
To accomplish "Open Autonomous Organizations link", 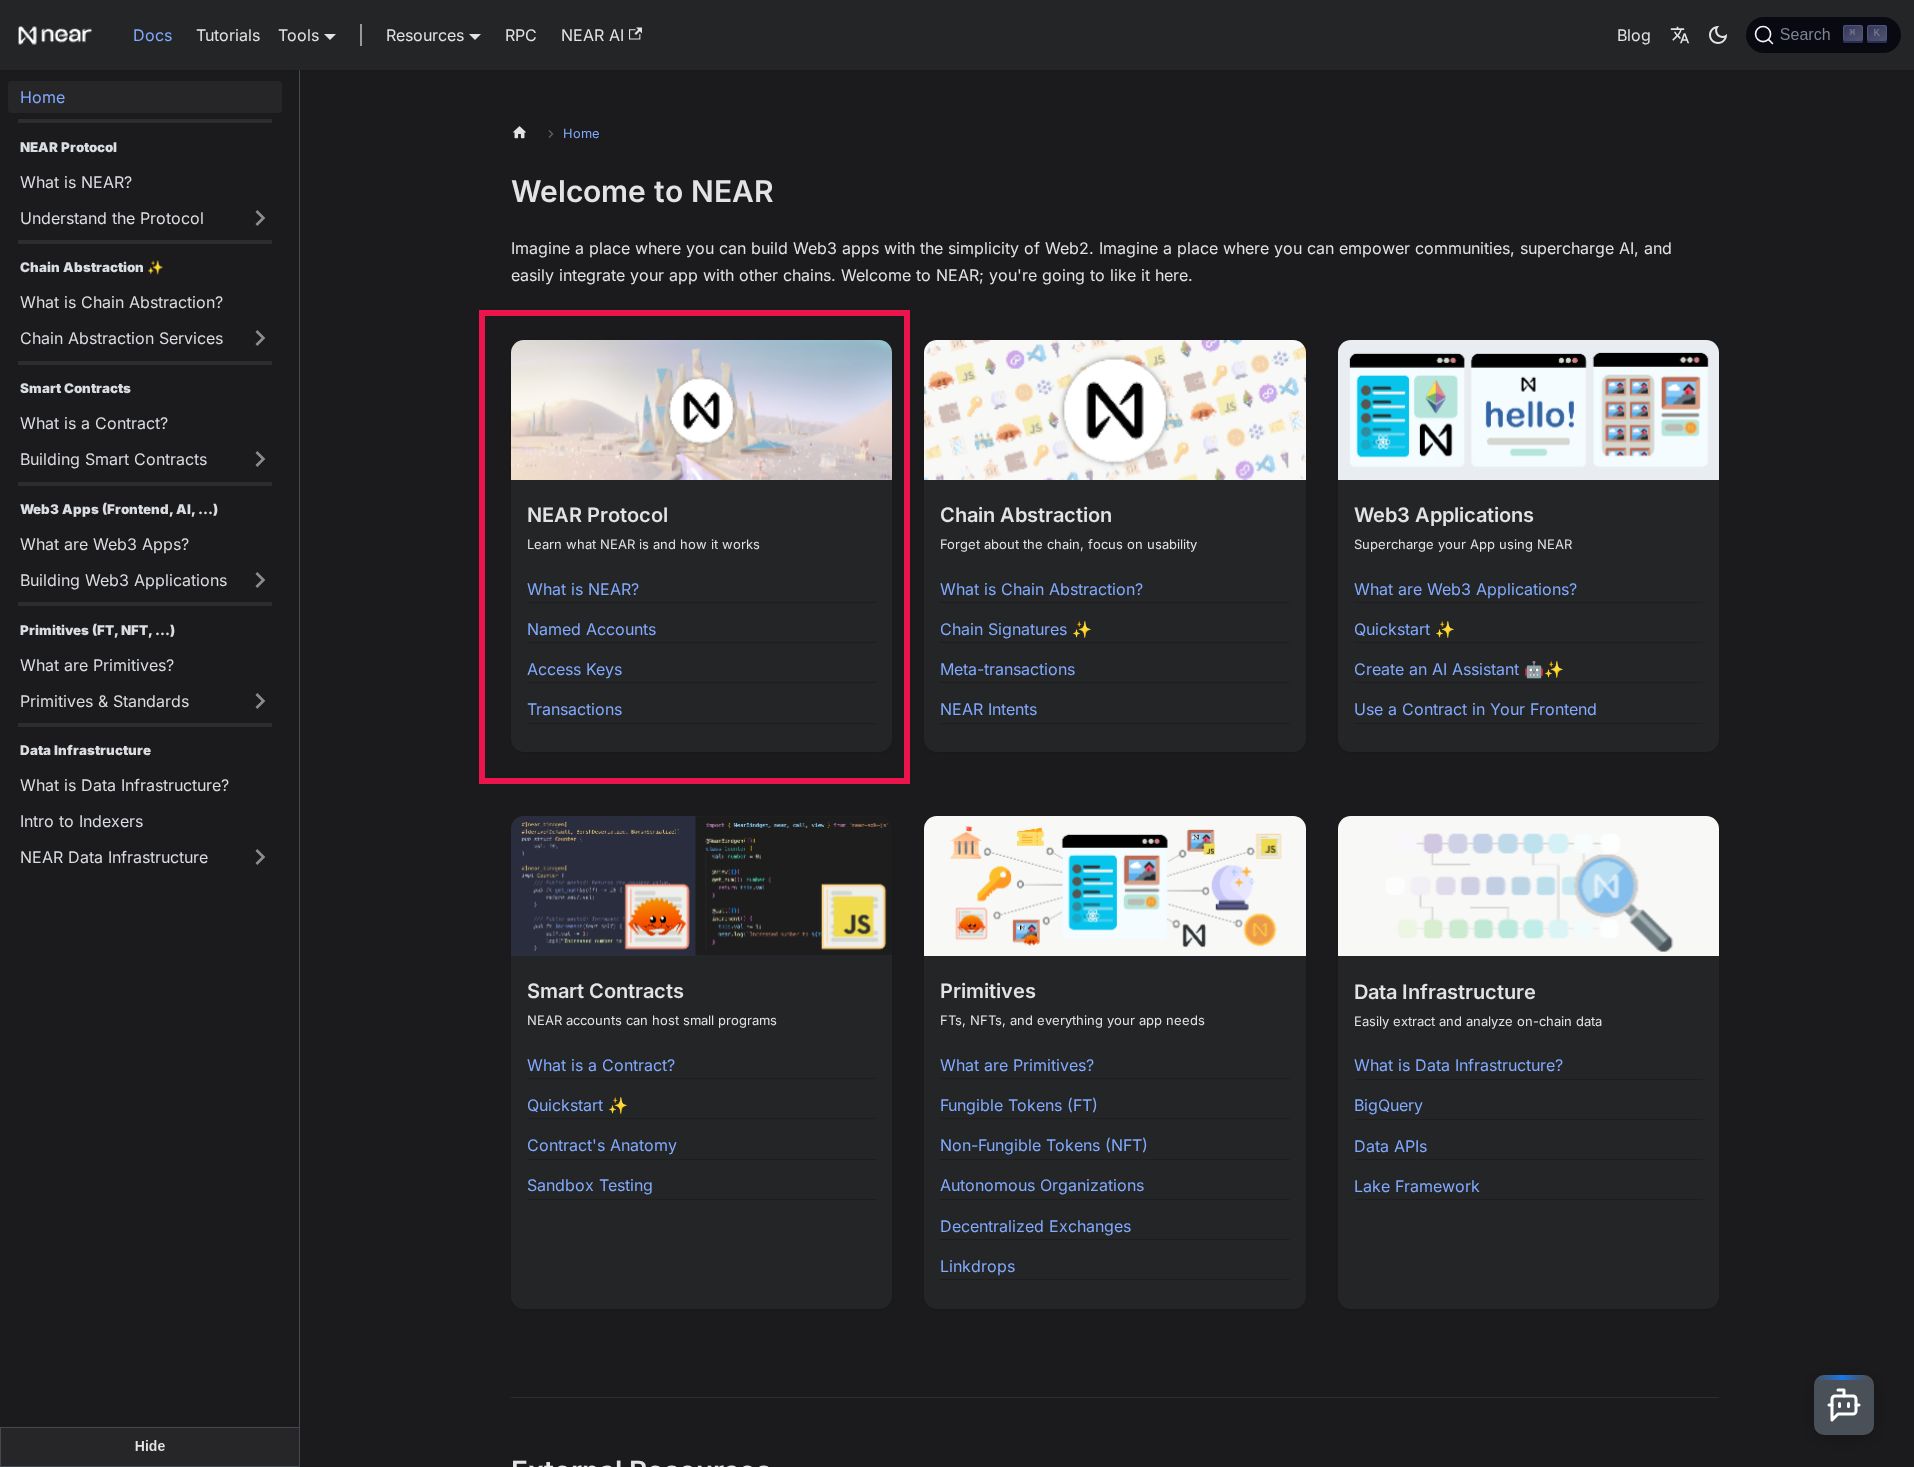I will [x=1041, y=1185].
